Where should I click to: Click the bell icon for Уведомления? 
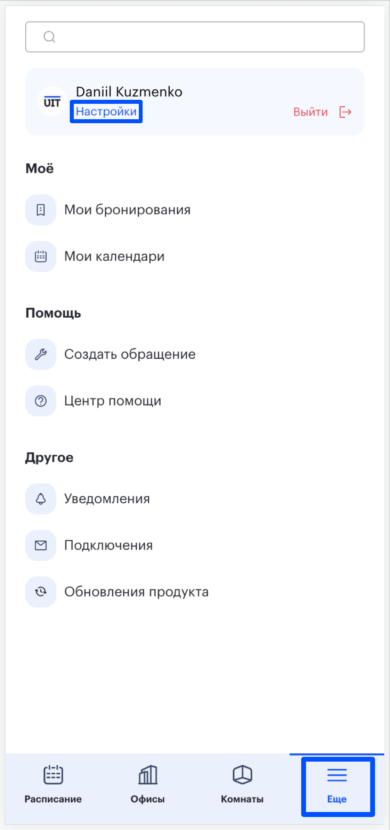[x=41, y=499]
